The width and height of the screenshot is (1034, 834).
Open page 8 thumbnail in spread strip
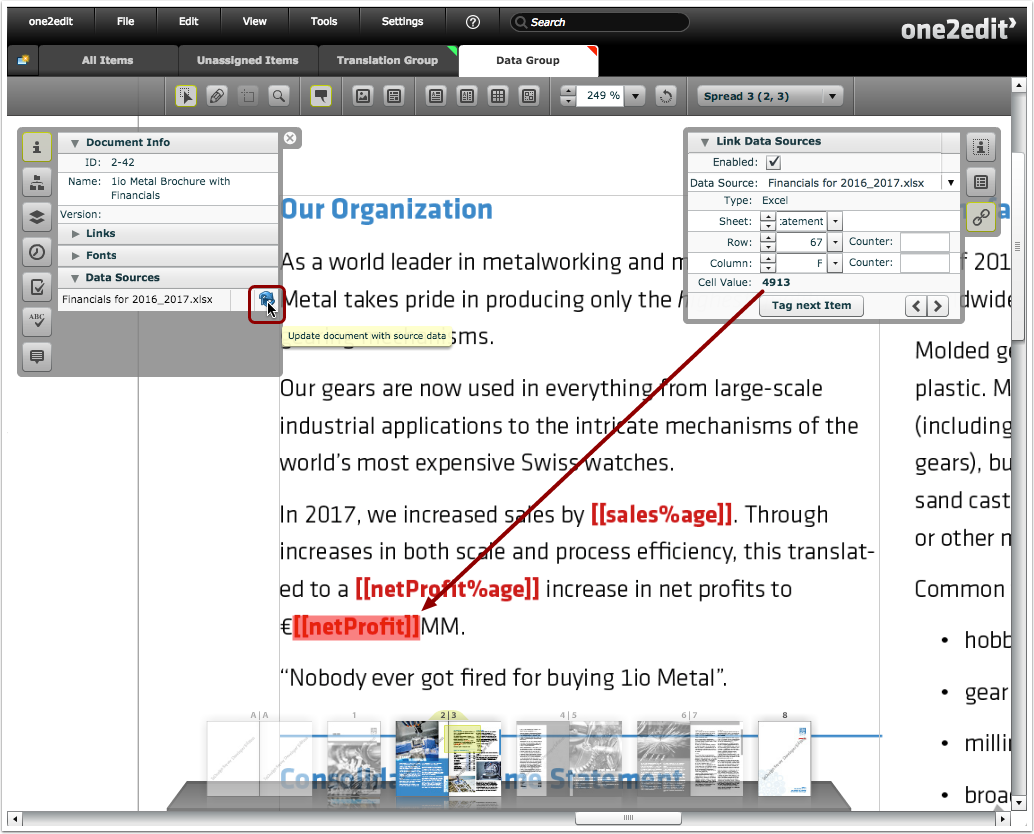(784, 758)
